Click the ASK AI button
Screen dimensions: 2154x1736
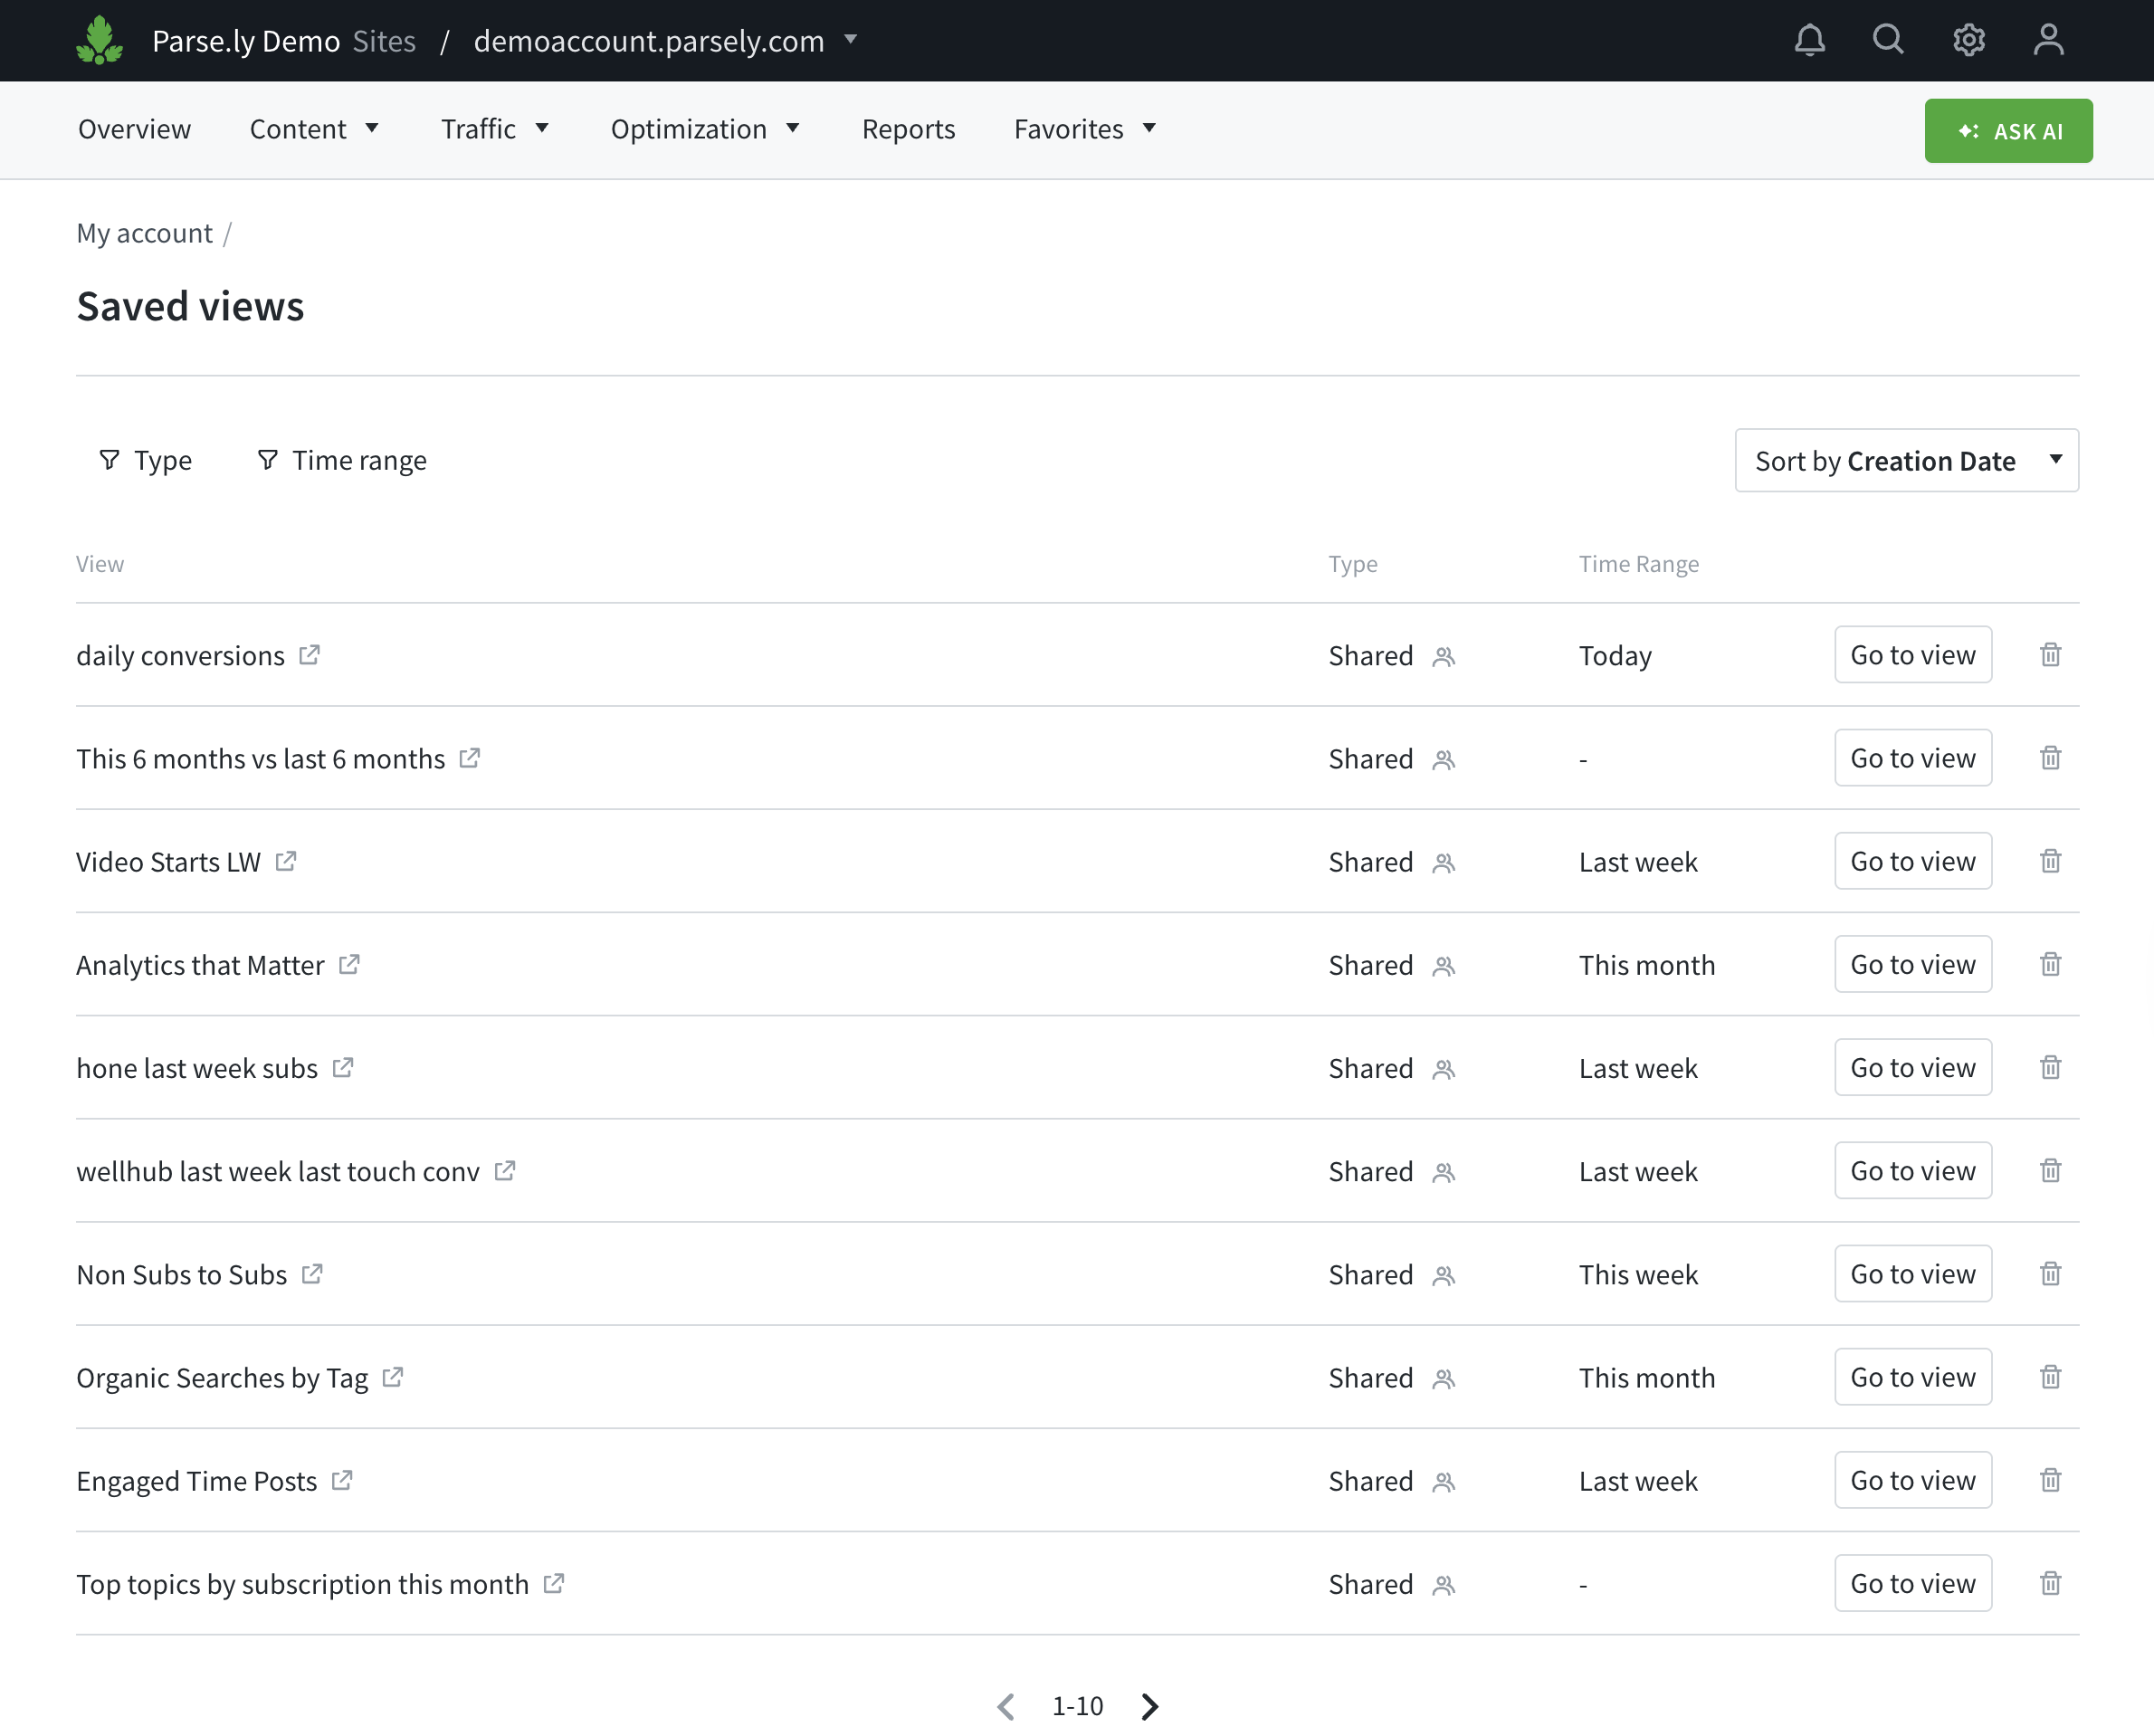tap(2008, 131)
